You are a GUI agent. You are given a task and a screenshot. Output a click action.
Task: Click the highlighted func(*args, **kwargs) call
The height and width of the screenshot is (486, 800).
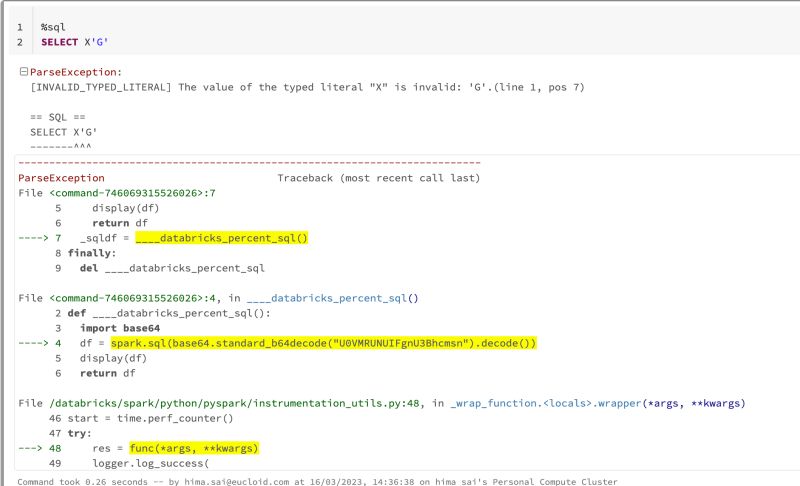[194, 448]
